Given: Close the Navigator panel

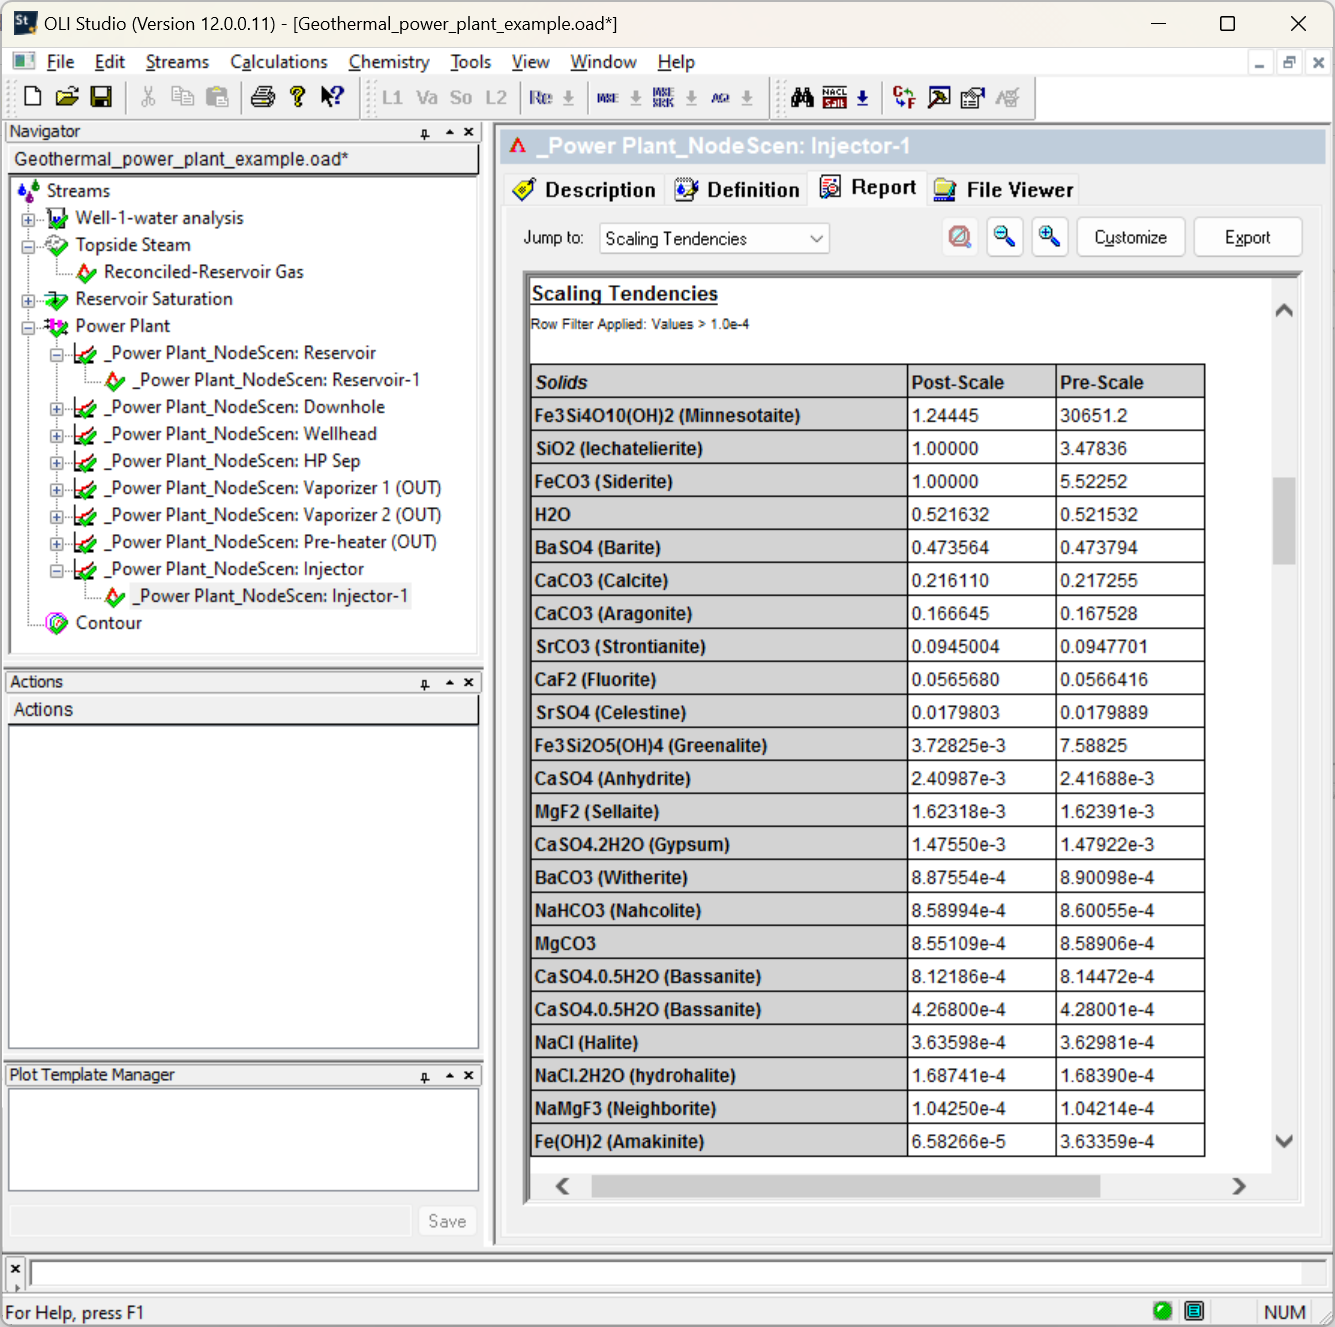Looking at the screenshot, I should [468, 132].
